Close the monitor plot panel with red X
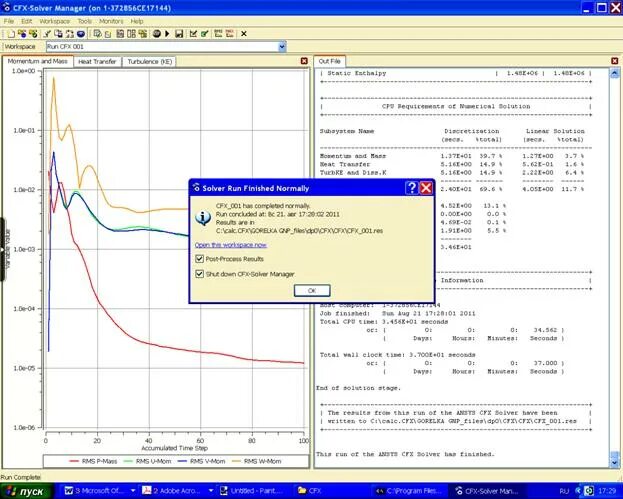The width and height of the screenshot is (623, 499). click(x=304, y=61)
